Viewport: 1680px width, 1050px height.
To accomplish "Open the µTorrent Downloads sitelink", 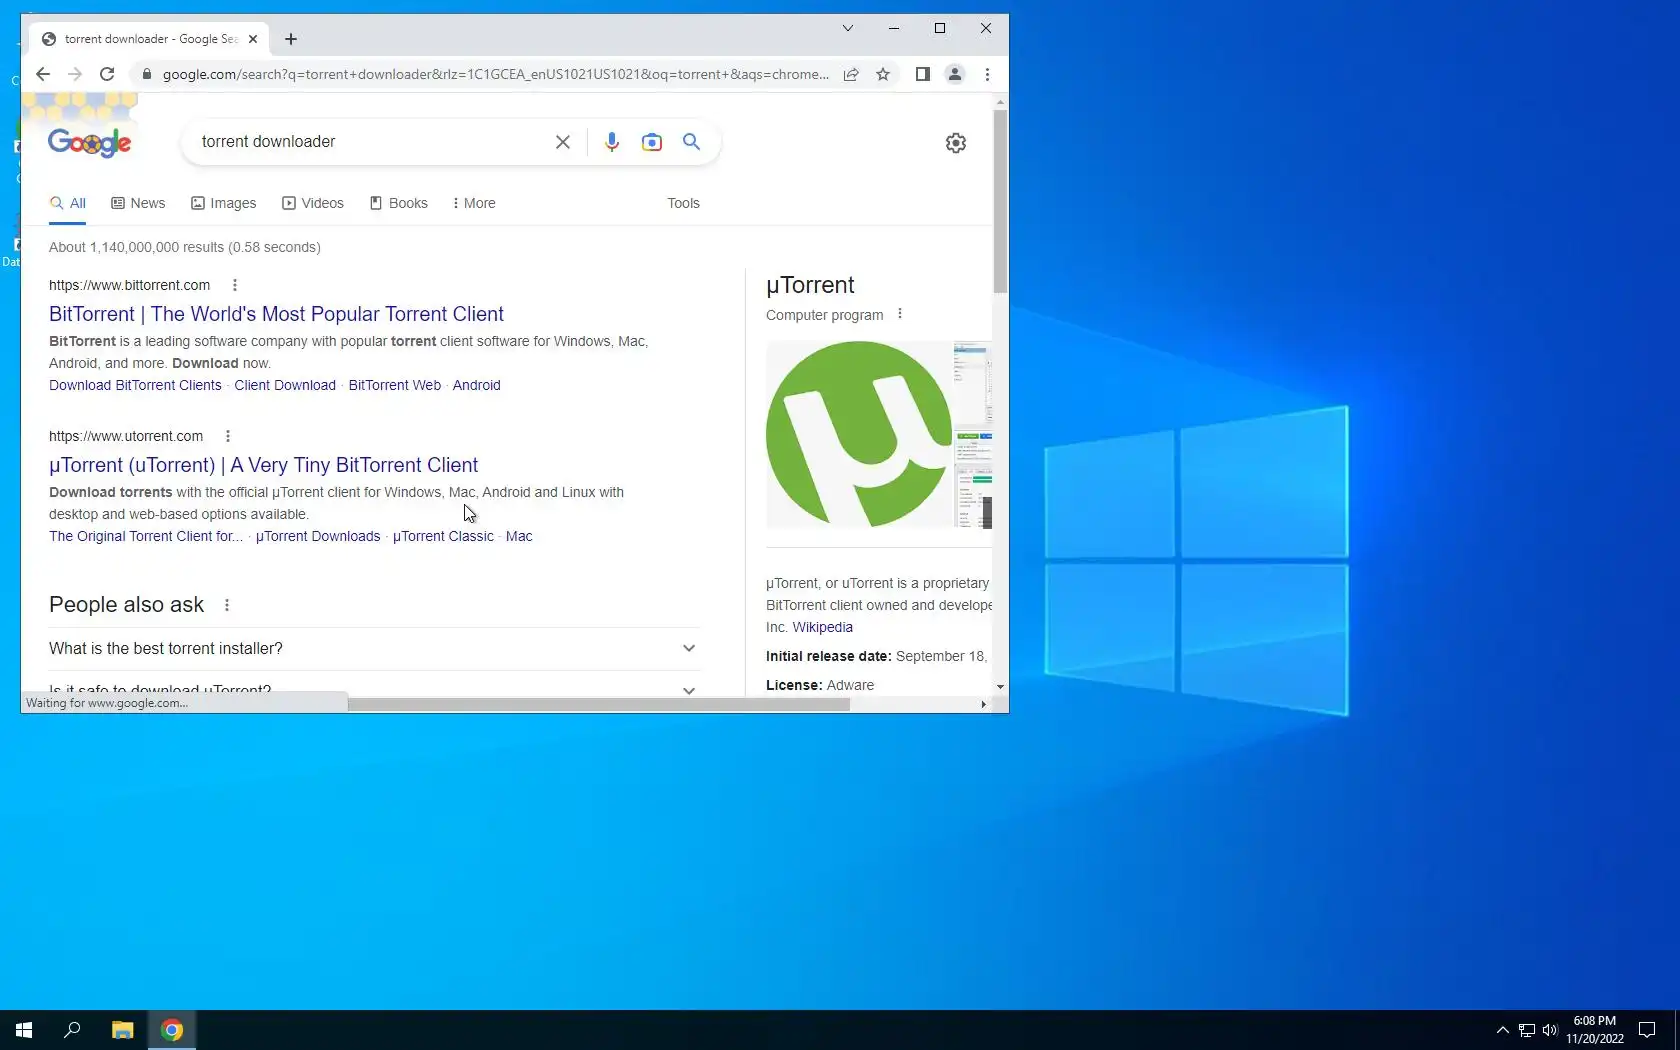I will click(318, 536).
